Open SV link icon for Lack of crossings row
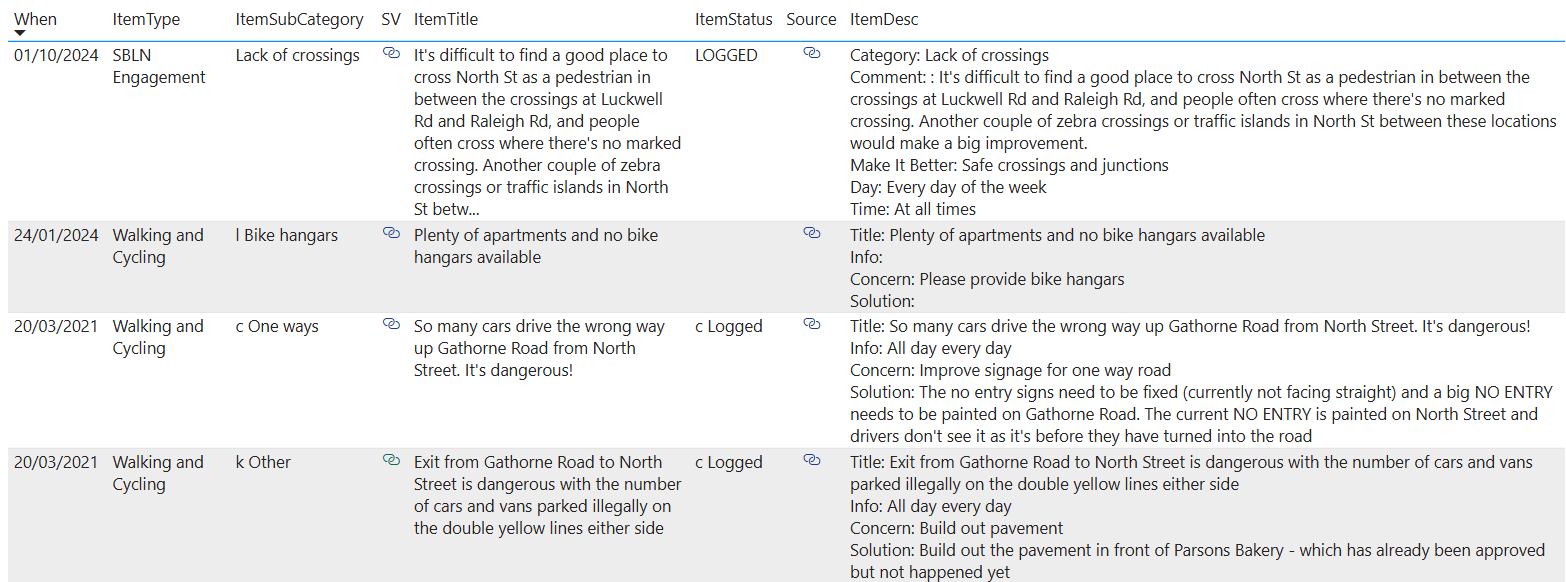 click(391, 54)
